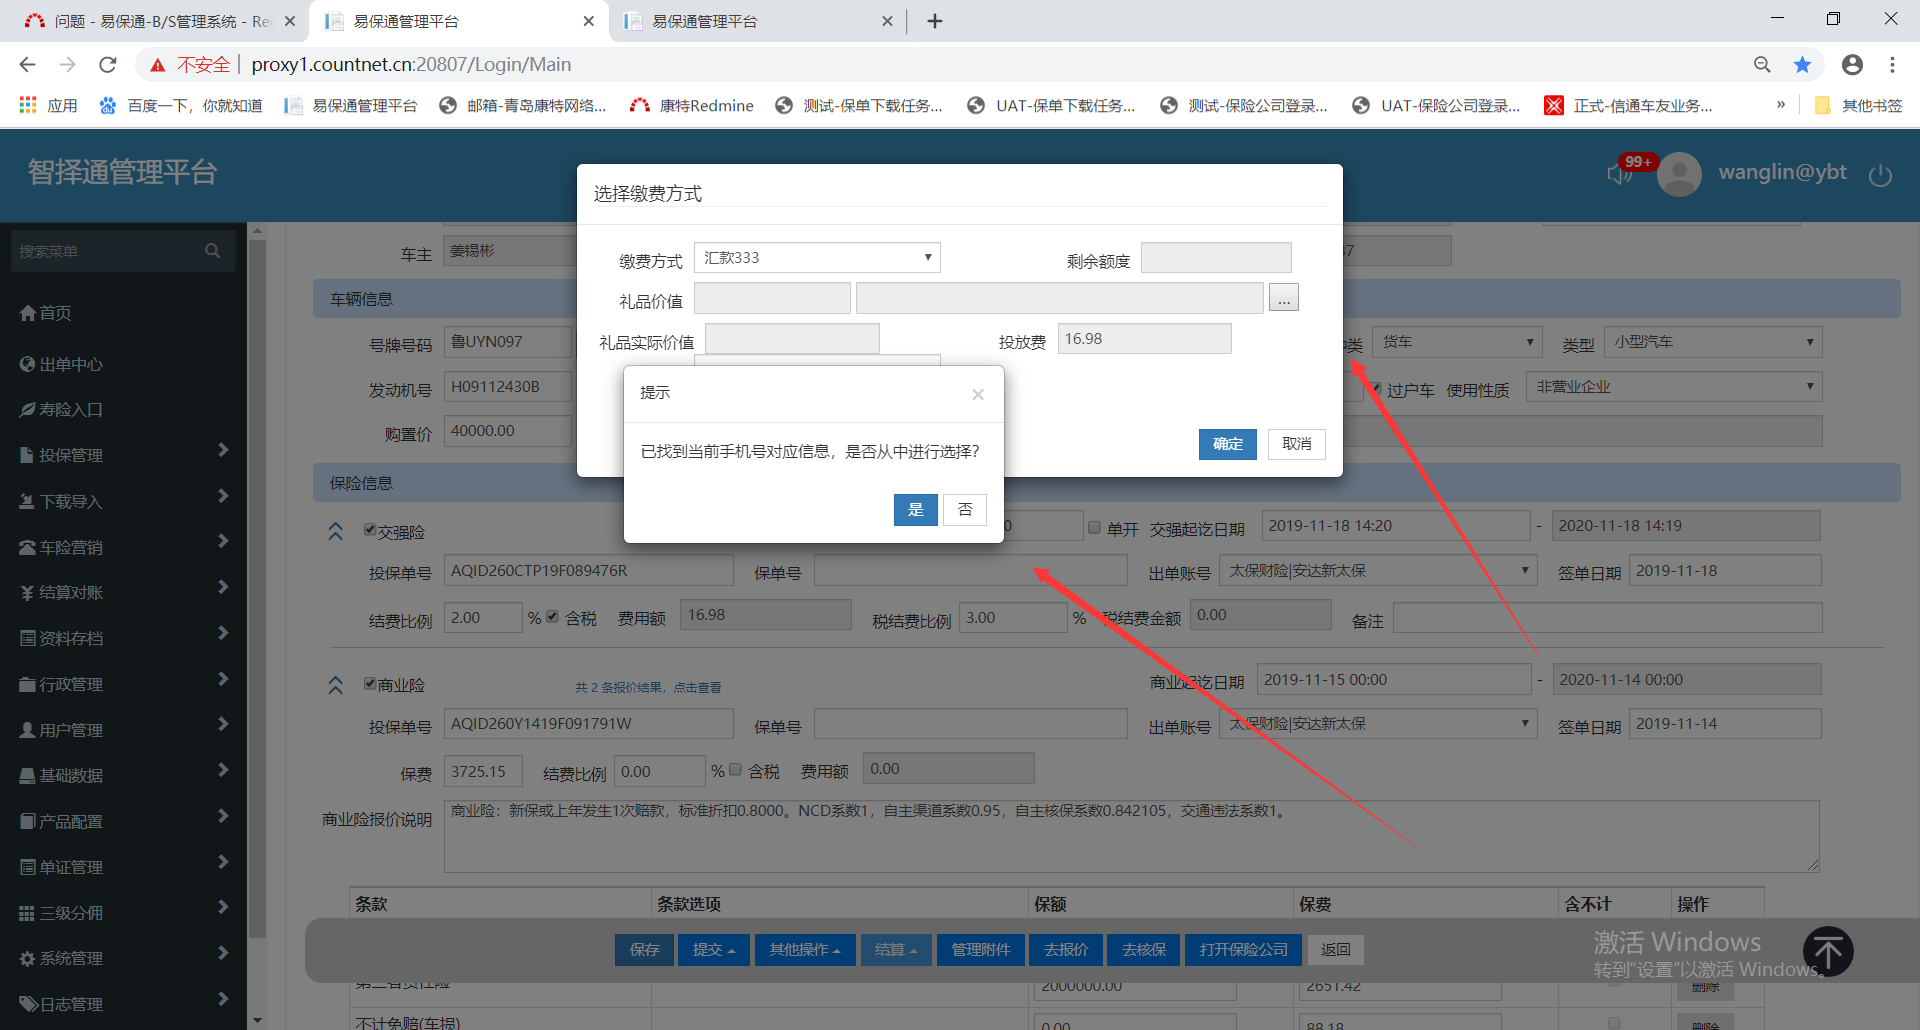Open the 使用性质 dropdown showing 非营业企业
Viewport: 1920px width, 1030px height.
pos(1674,387)
